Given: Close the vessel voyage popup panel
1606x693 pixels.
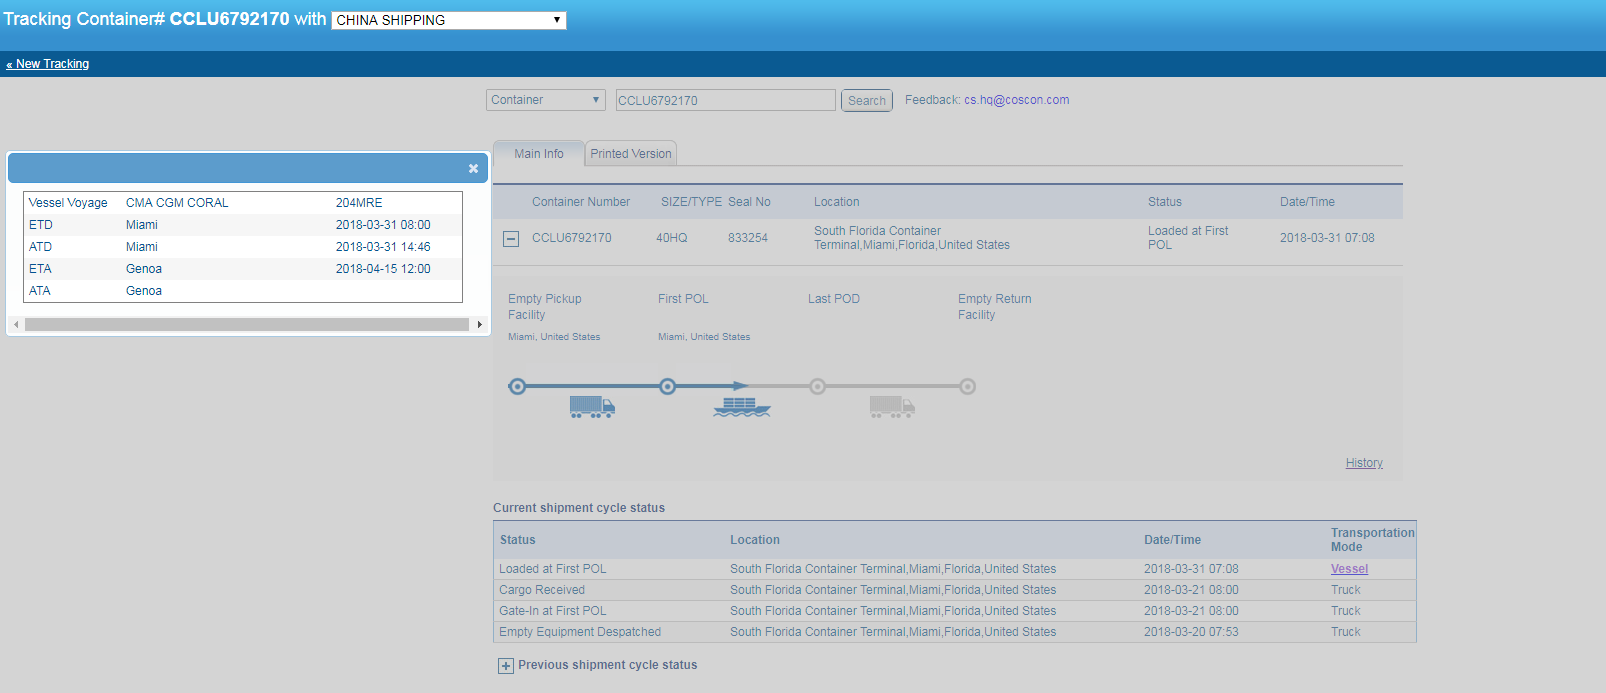Looking at the screenshot, I should pos(473,169).
